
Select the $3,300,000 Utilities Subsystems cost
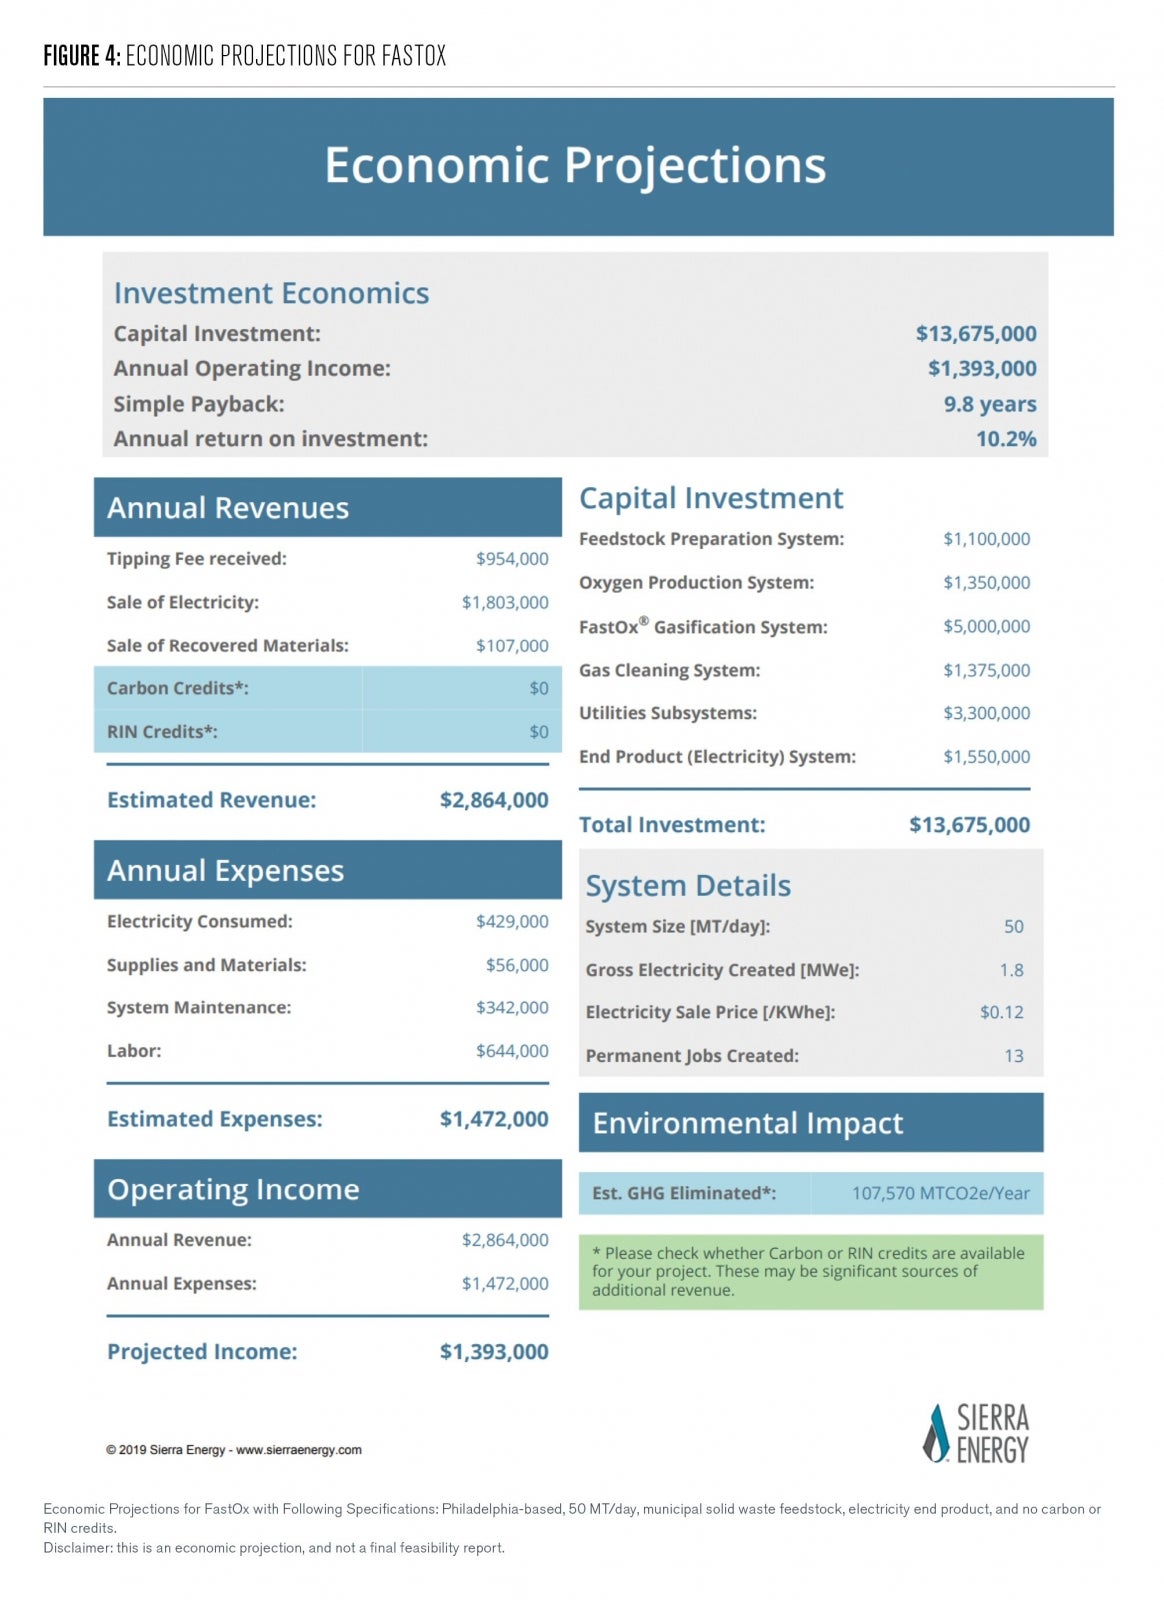(x=987, y=713)
